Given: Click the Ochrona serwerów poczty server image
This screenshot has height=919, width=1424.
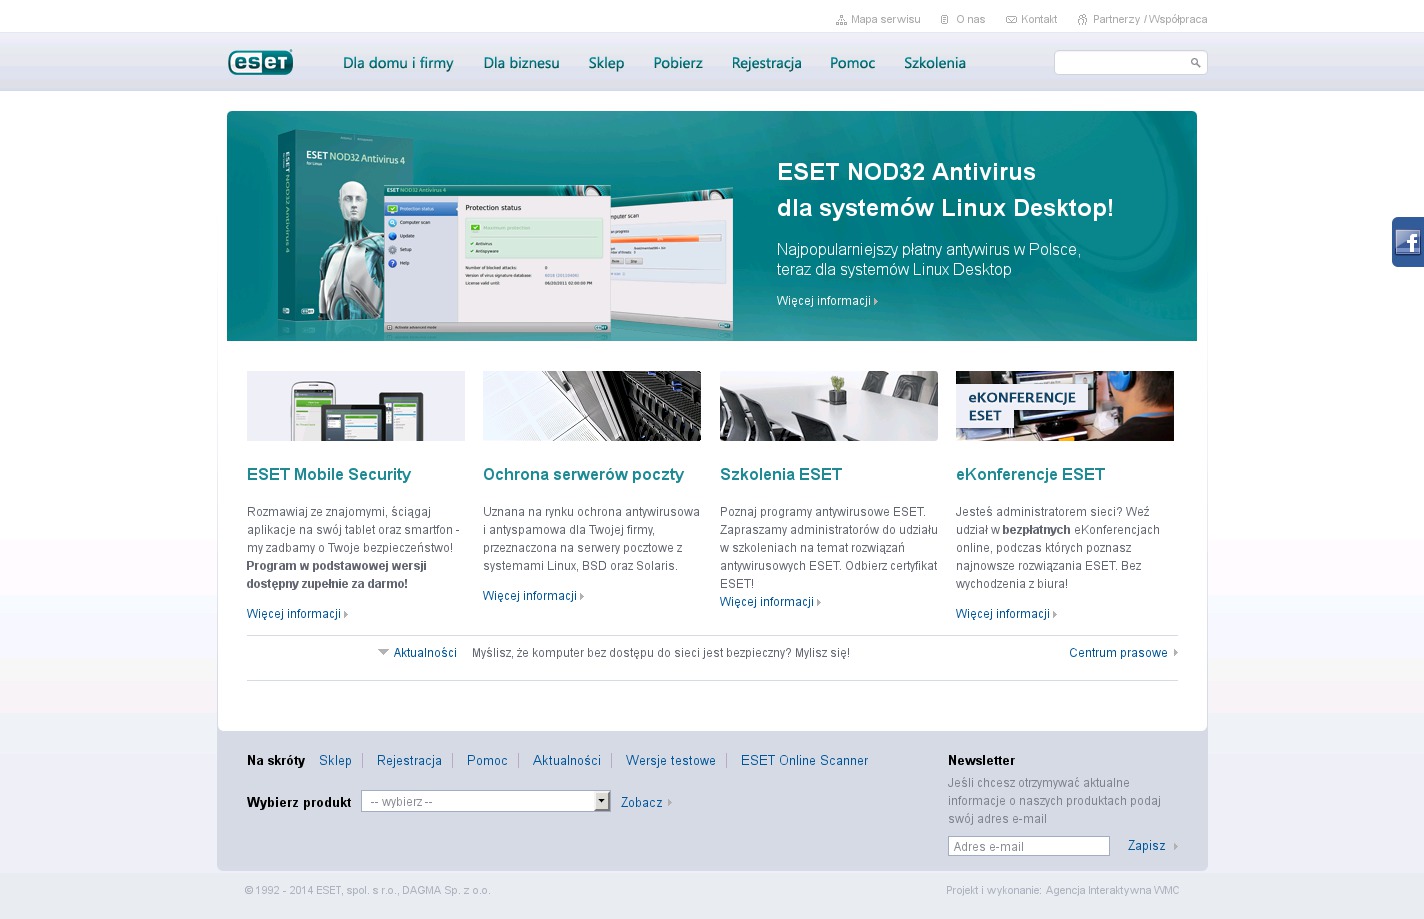Looking at the screenshot, I should (x=591, y=406).
